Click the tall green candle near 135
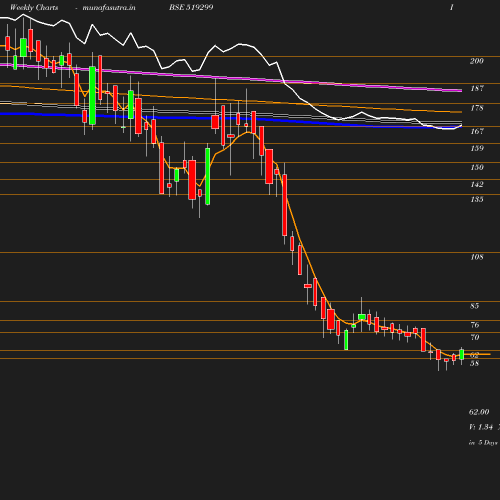 (208, 176)
